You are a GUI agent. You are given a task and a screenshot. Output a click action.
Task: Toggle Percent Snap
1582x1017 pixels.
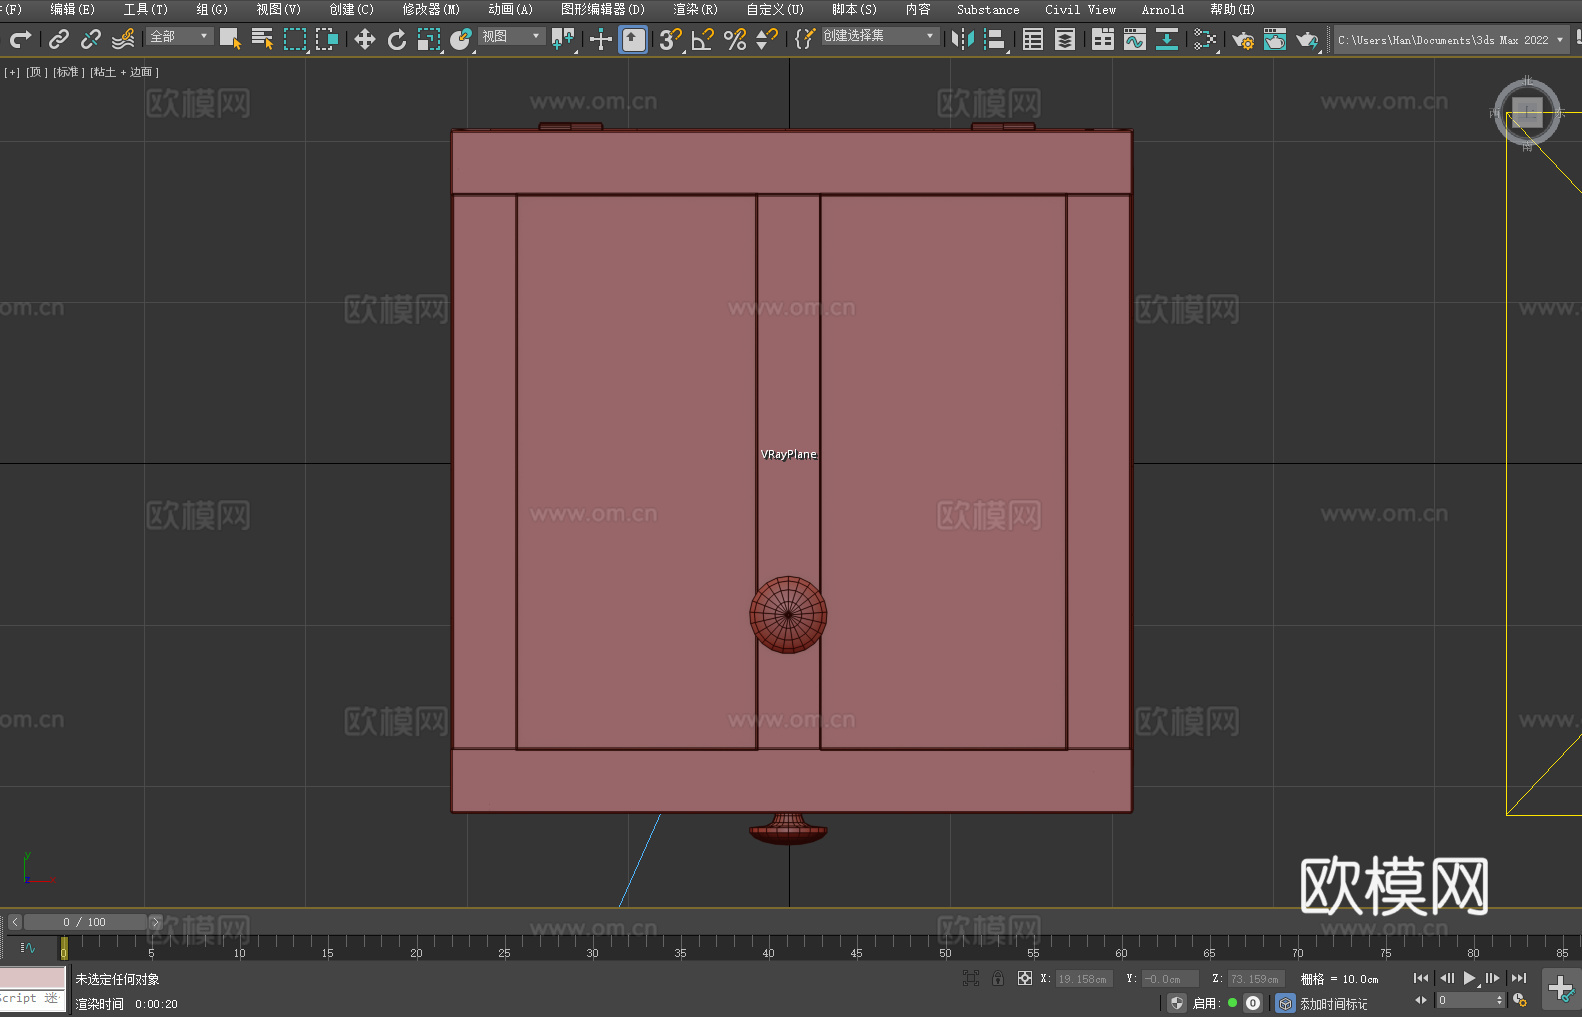735,39
